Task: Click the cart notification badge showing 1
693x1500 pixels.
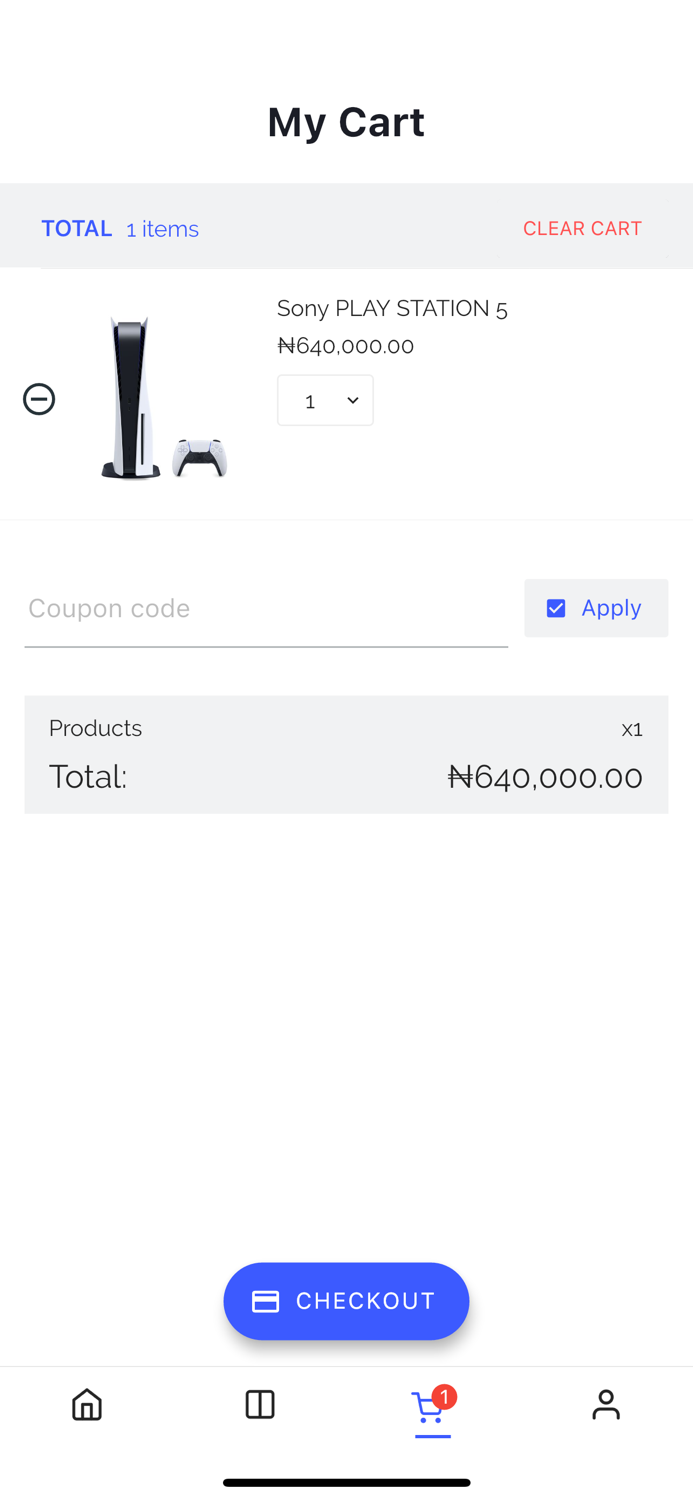Action: coord(446,1396)
